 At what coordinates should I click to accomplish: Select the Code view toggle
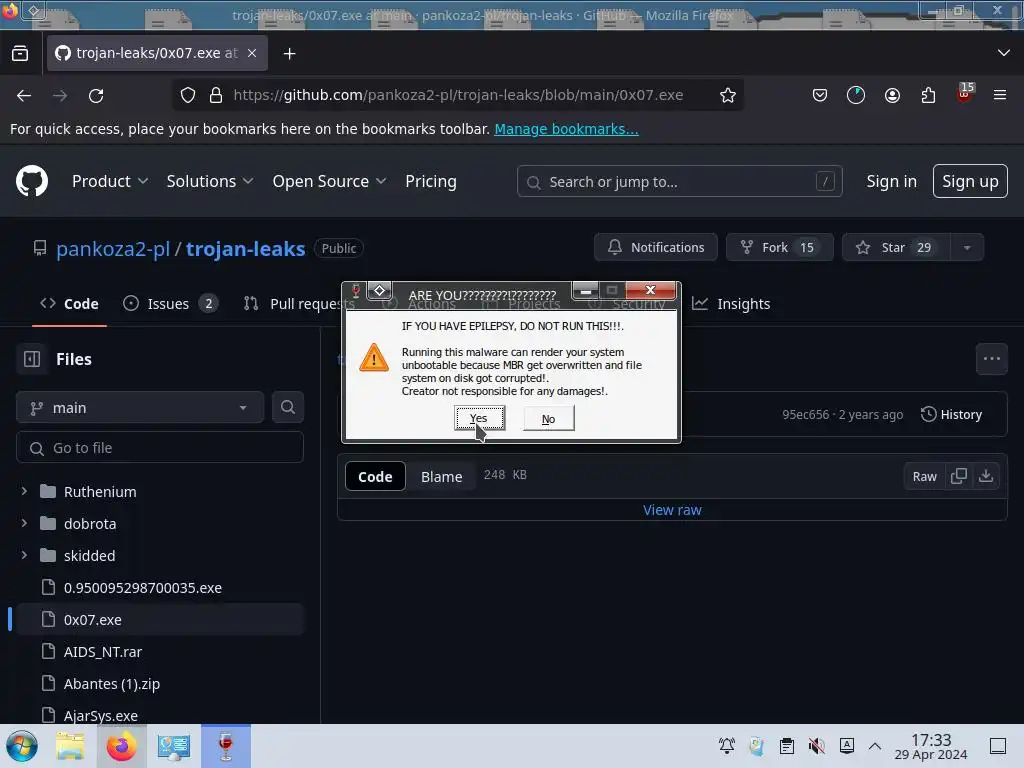(x=375, y=477)
